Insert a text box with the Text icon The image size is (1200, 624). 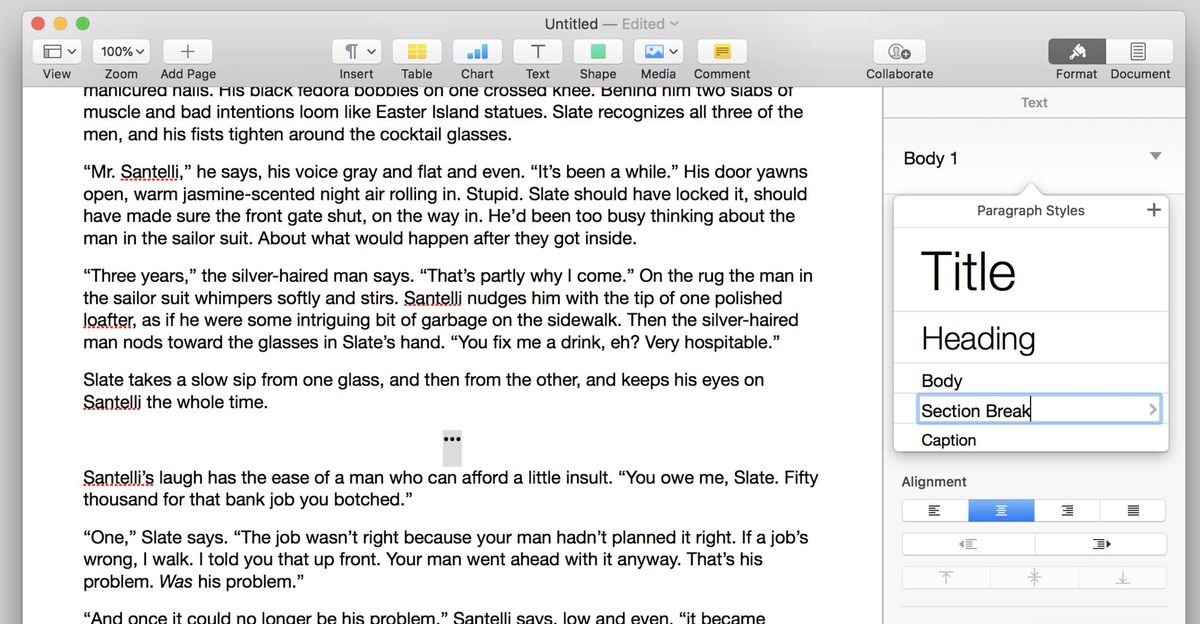pyautogui.click(x=537, y=52)
